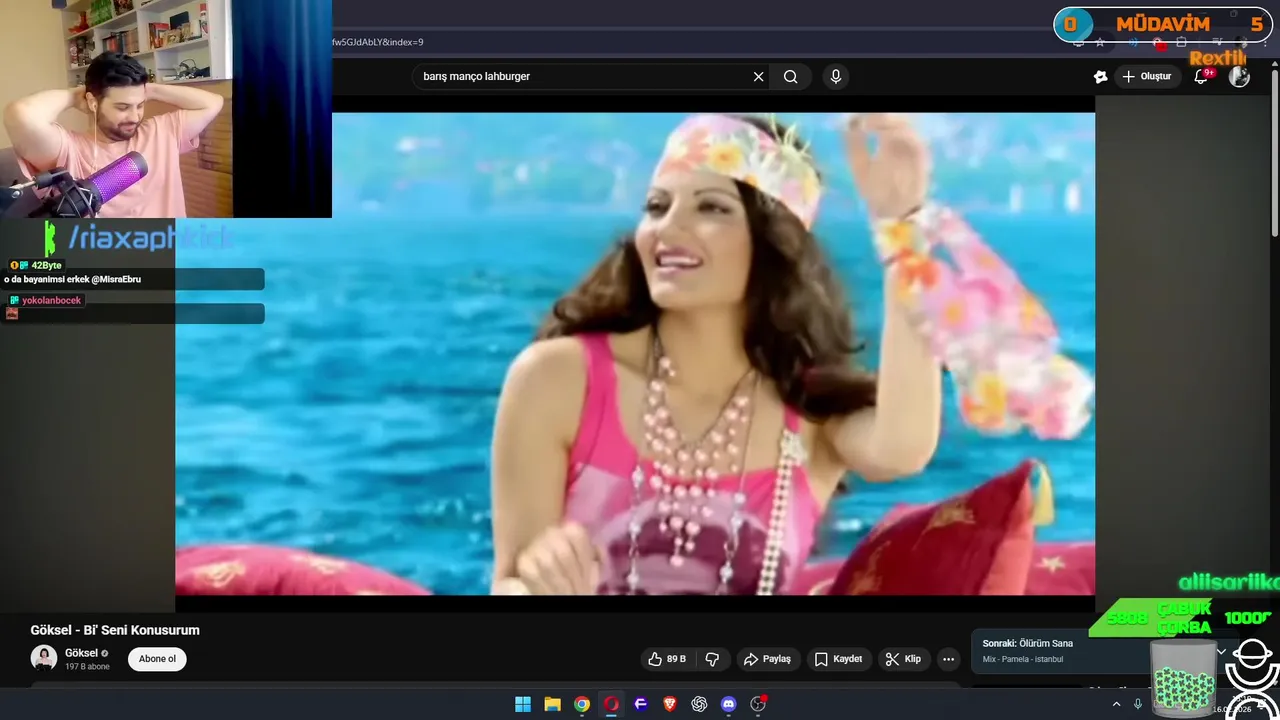
Task: Show hidden system tray icons
Action: point(1117,704)
